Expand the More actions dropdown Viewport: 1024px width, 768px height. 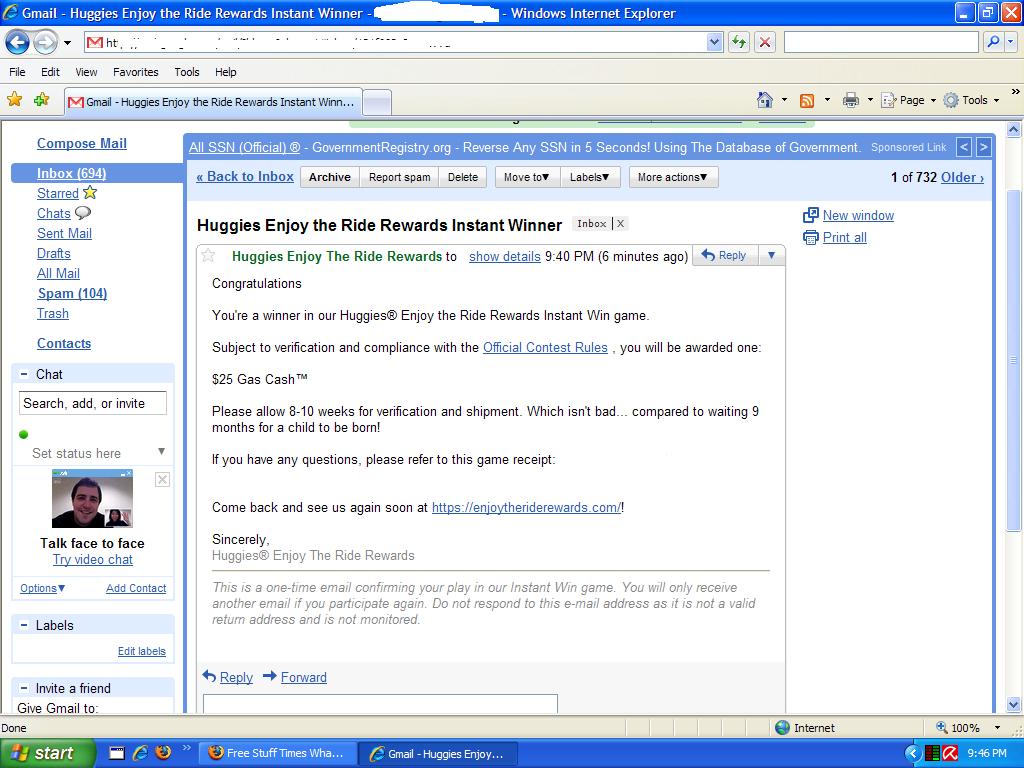click(x=673, y=177)
